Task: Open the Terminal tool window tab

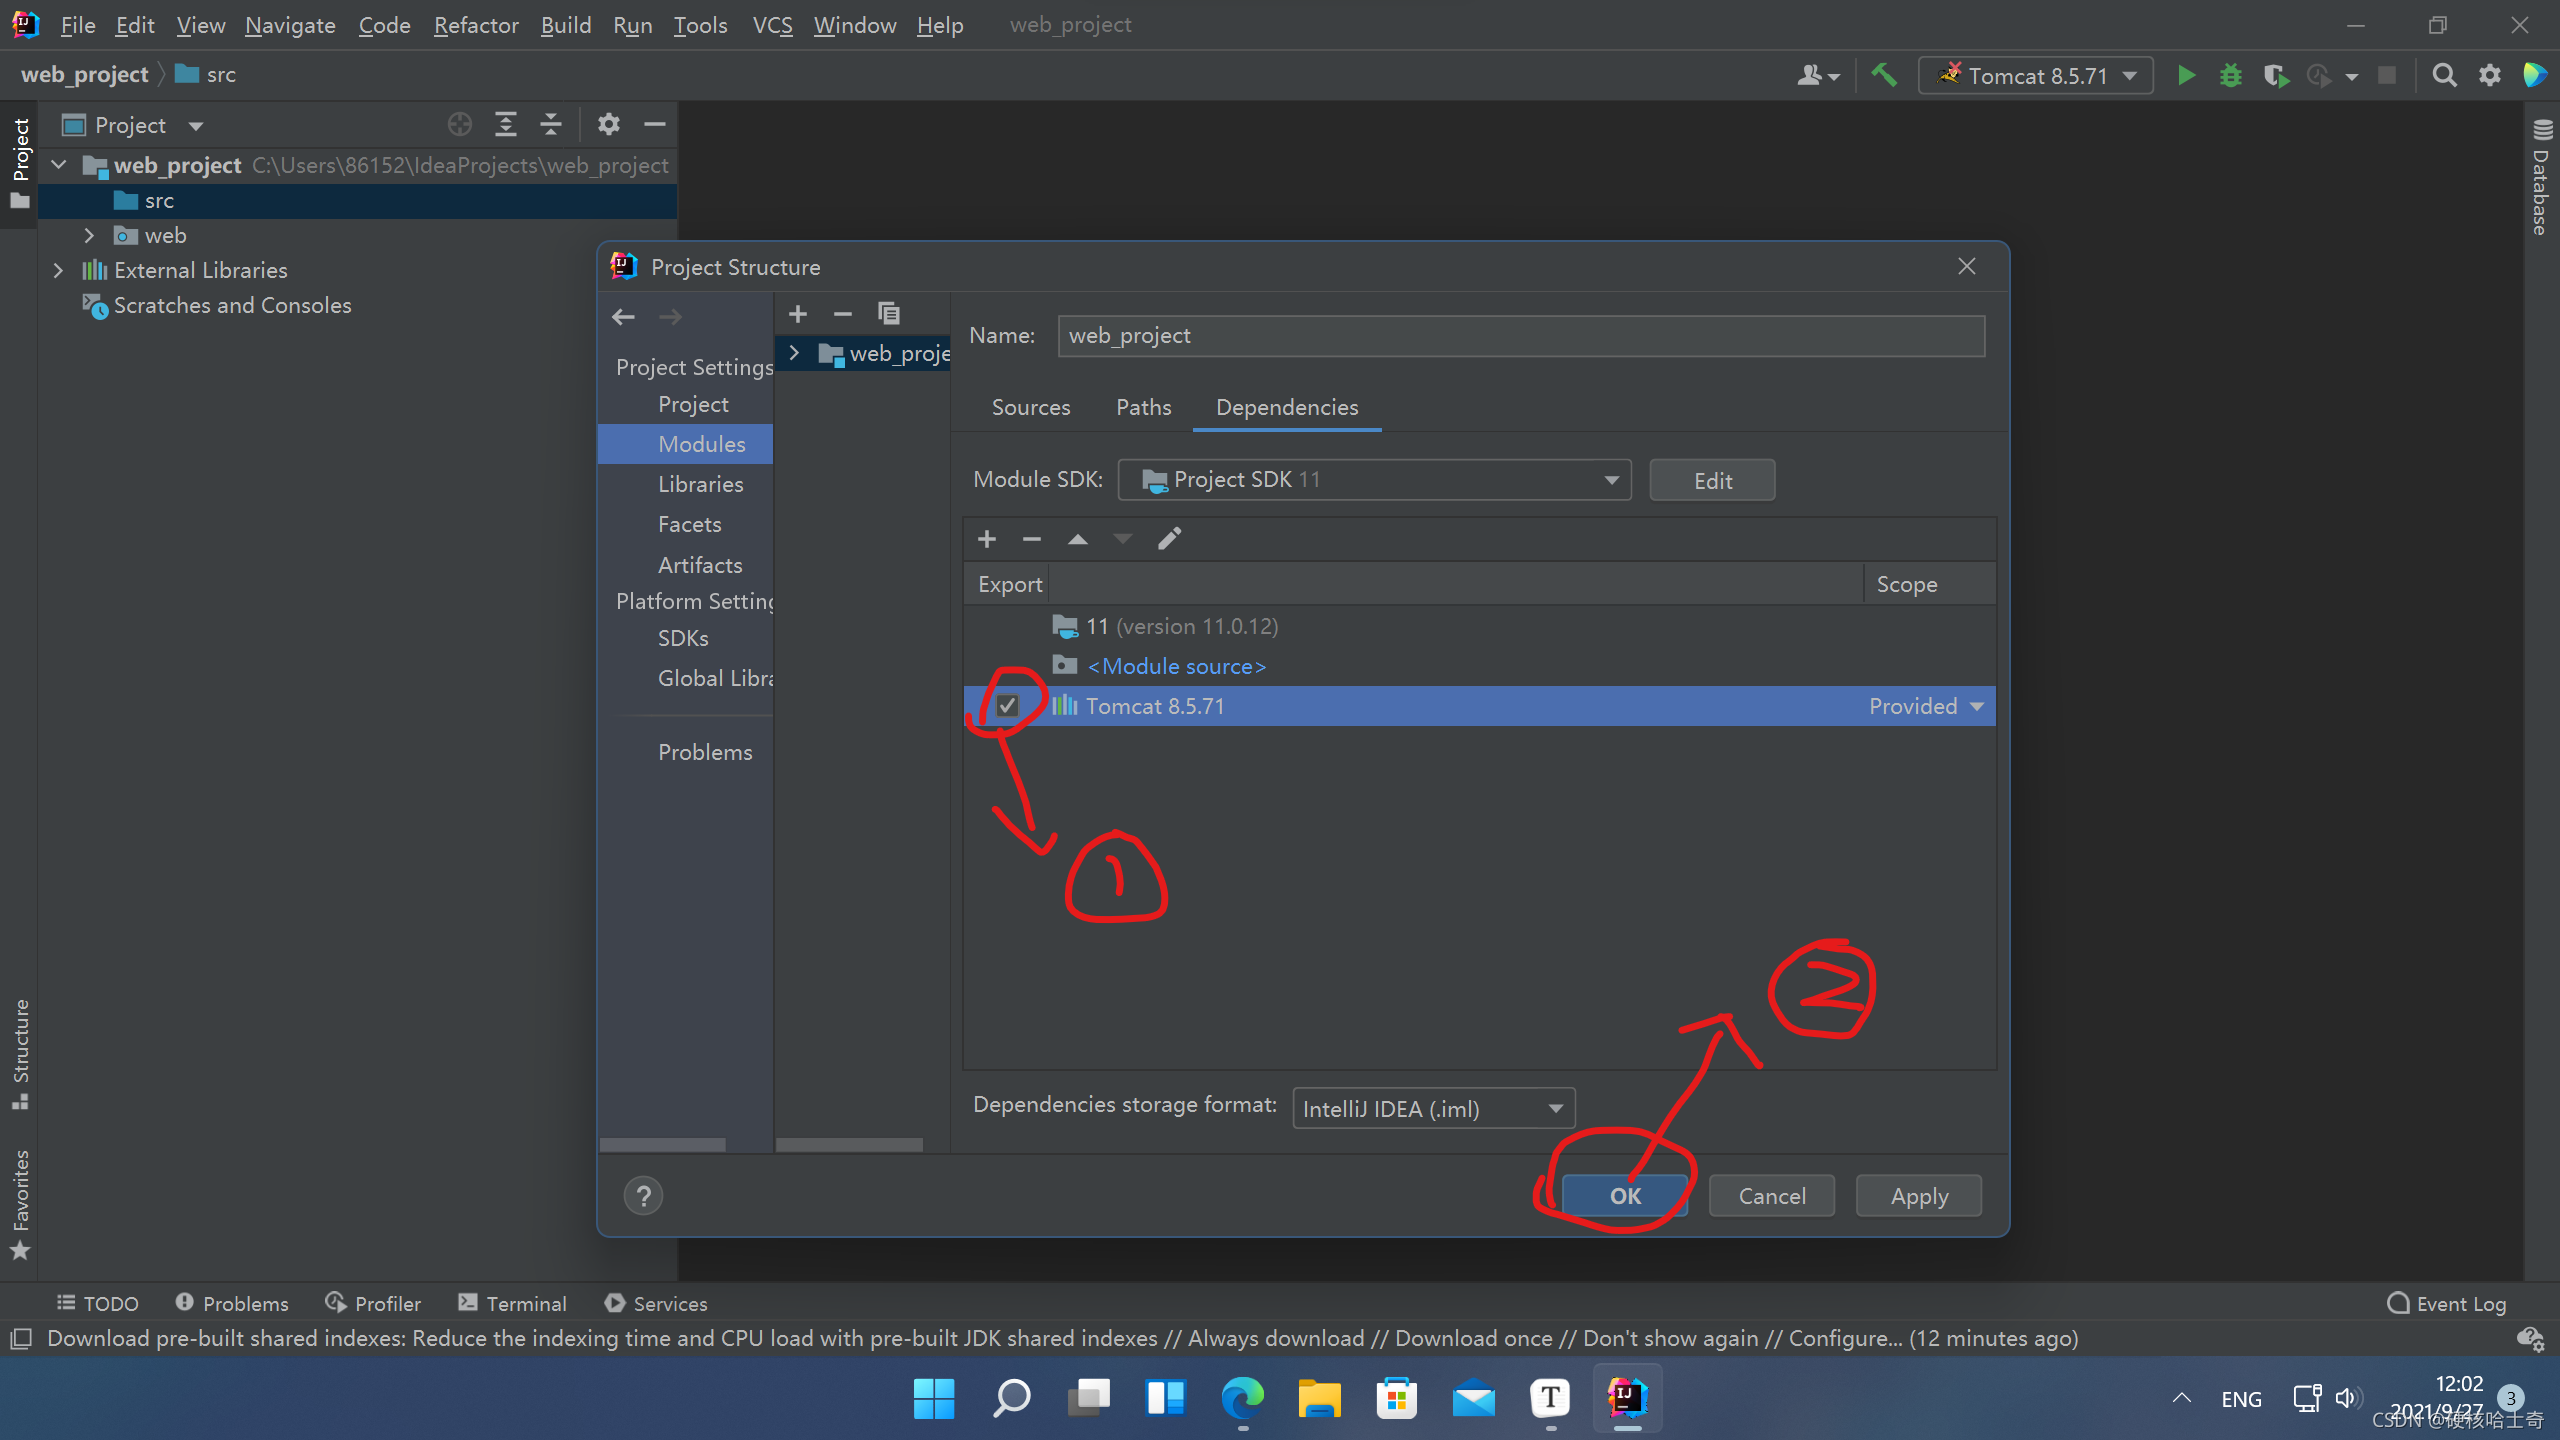Action: (x=512, y=1304)
